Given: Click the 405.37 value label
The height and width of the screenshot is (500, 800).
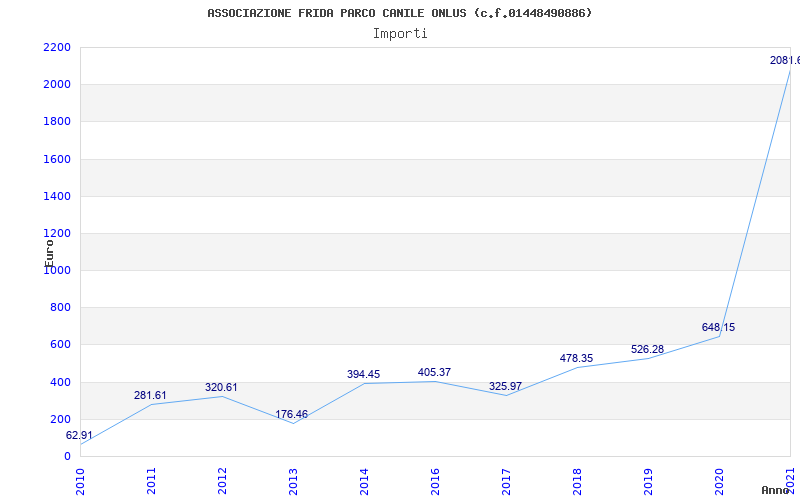Looking at the screenshot, I should coord(434,372).
